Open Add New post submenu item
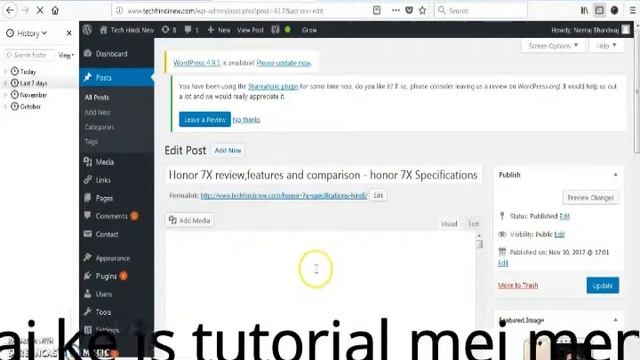The height and width of the screenshot is (360, 640). pyautogui.click(x=97, y=112)
